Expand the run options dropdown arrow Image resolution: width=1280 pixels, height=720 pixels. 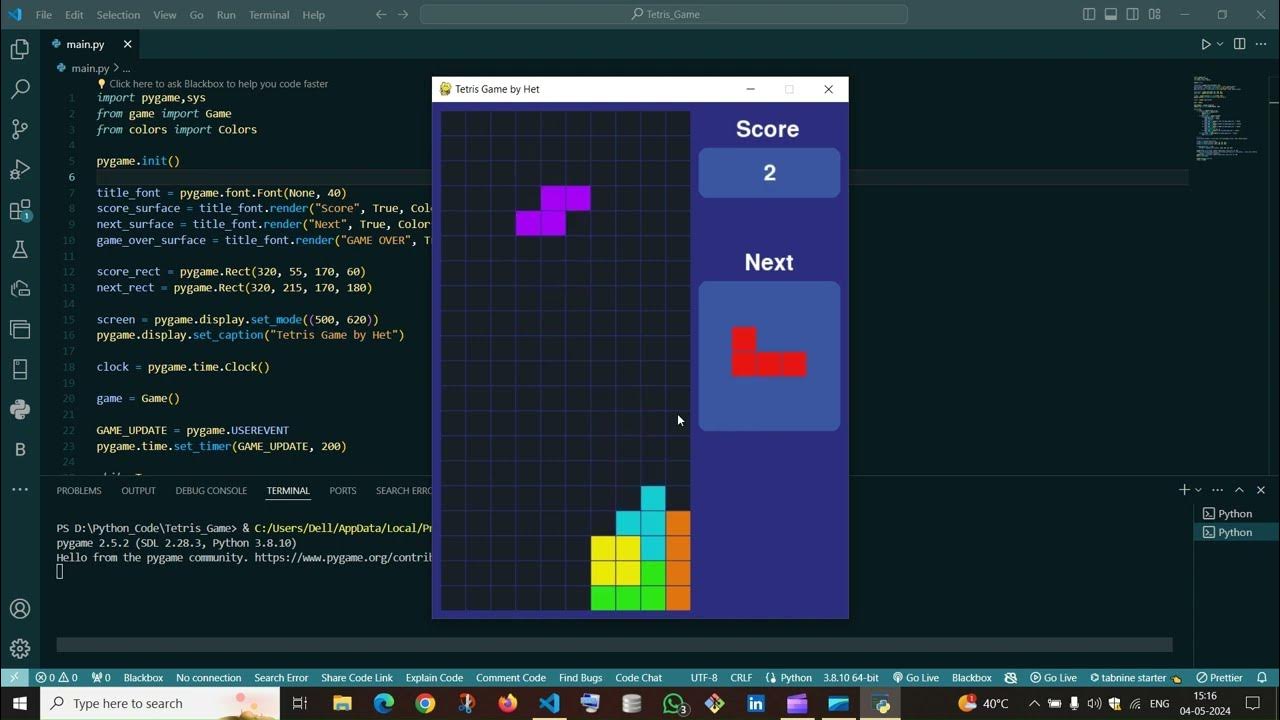[1220, 44]
